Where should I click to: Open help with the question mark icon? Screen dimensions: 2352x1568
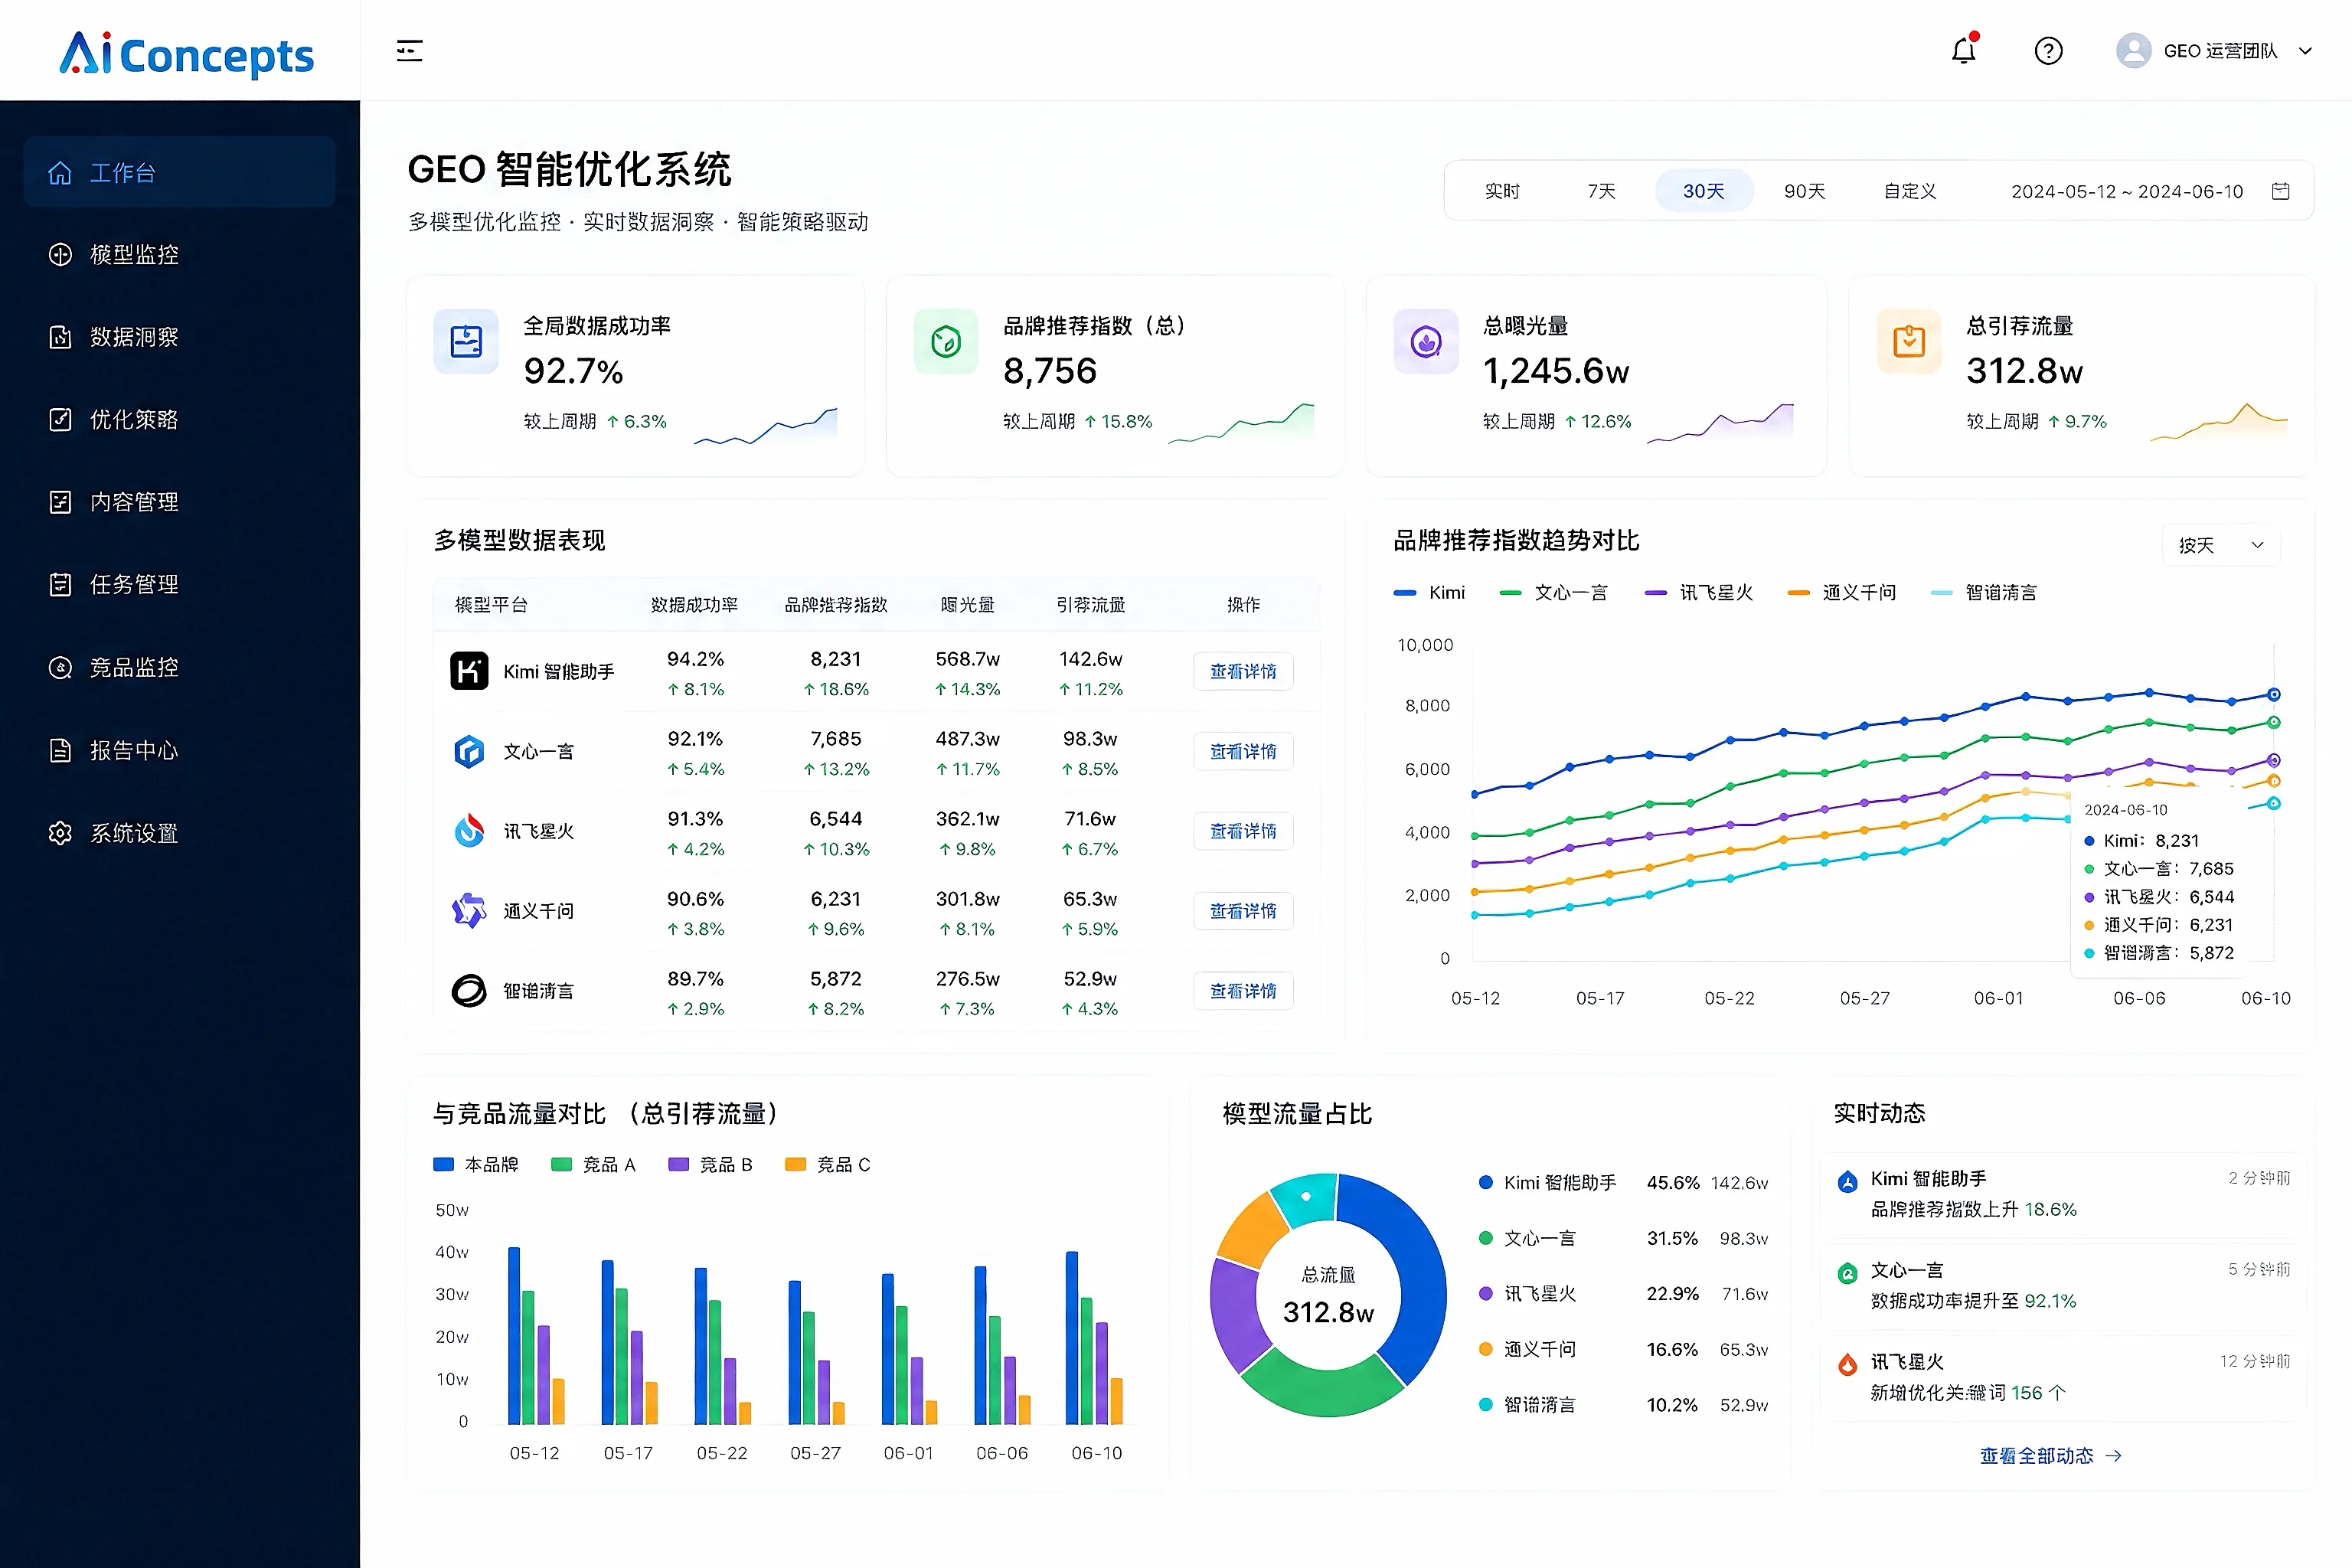(2048, 51)
